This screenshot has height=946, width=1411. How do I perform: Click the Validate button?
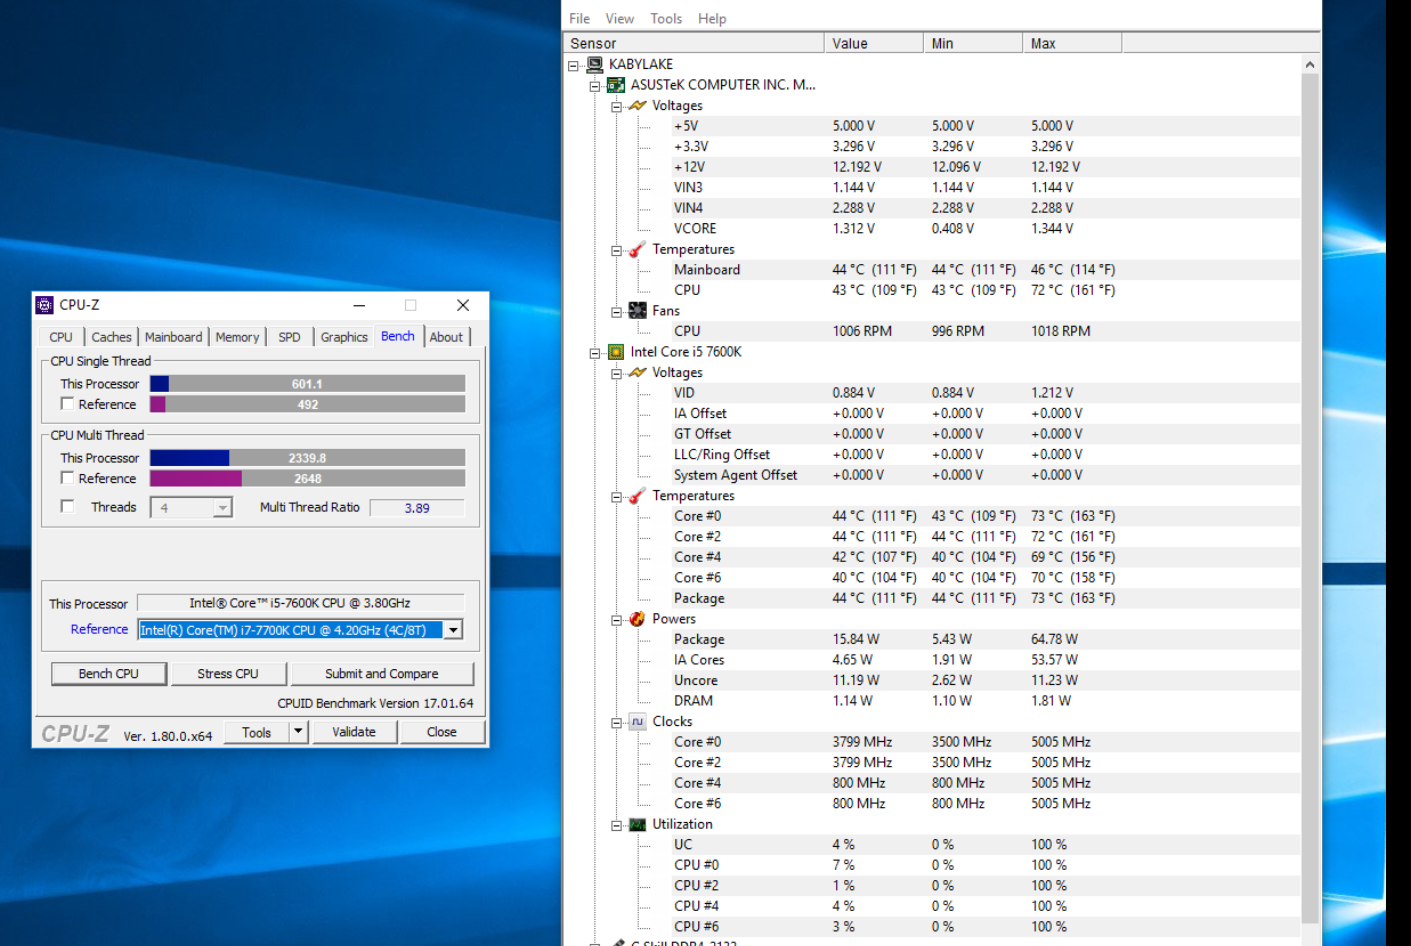coord(354,732)
